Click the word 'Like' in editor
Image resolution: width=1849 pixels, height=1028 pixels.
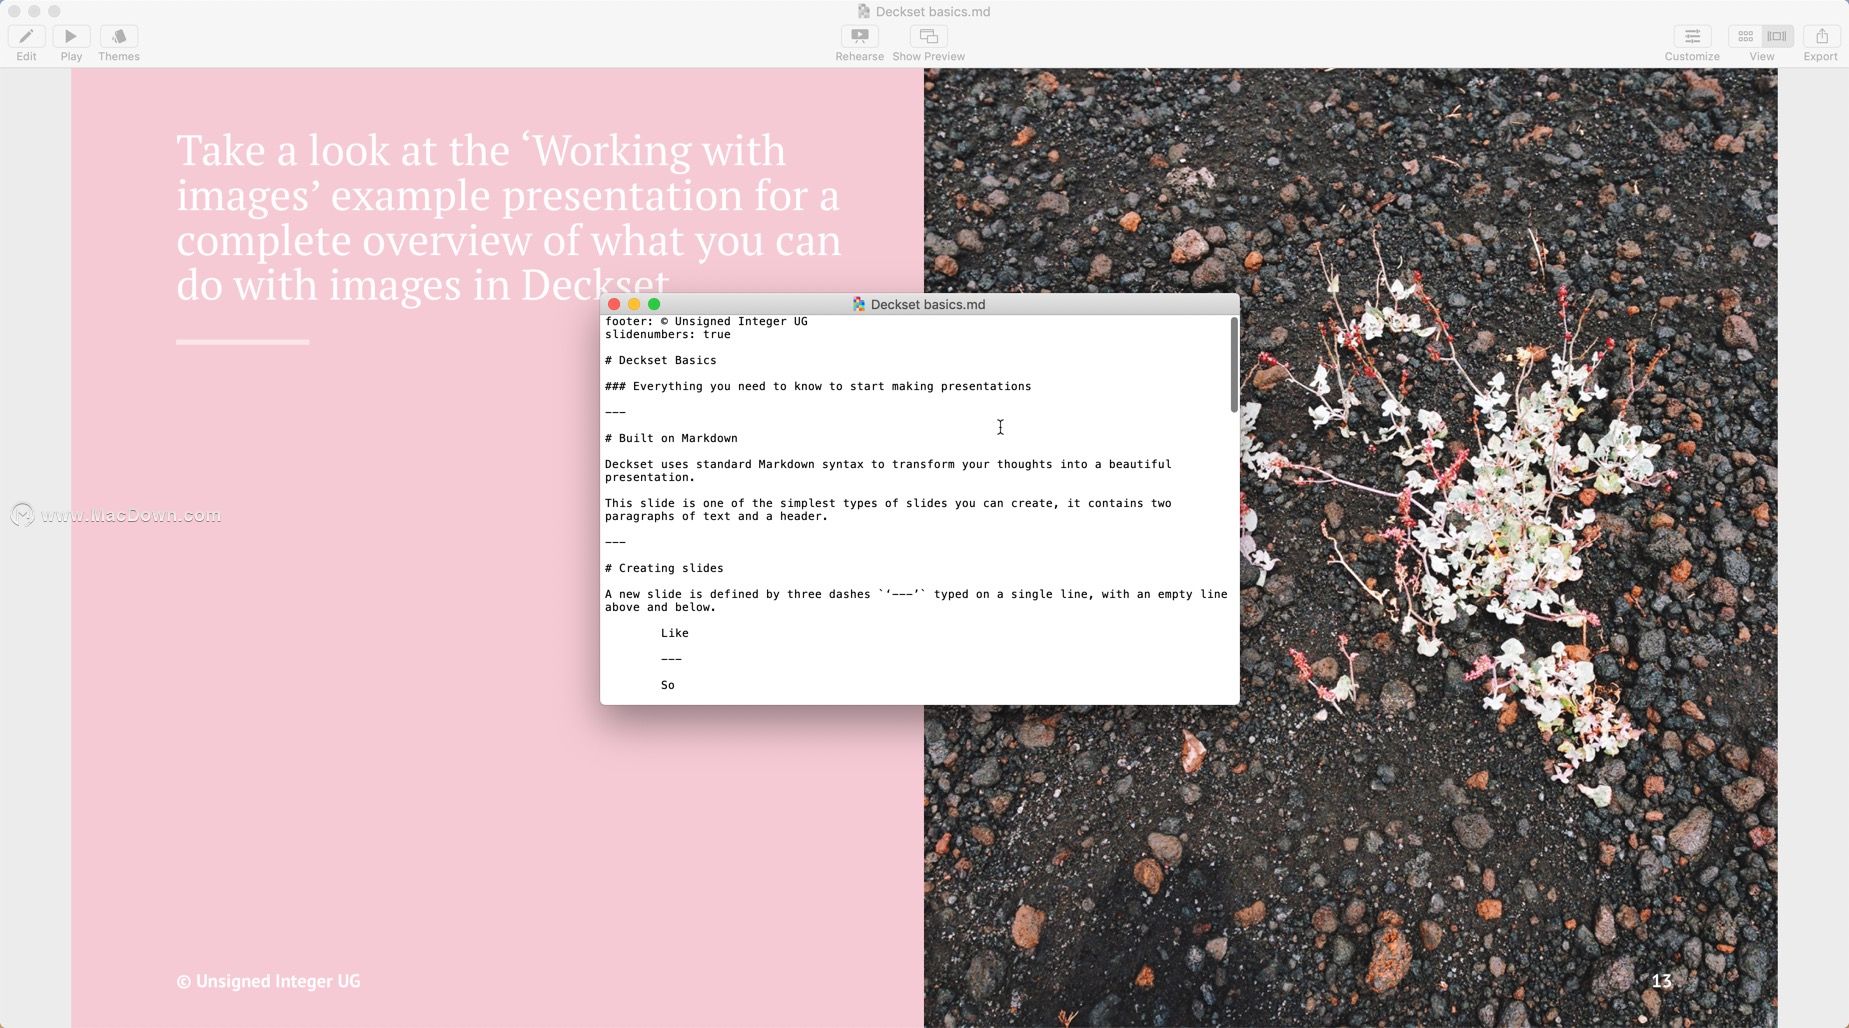coord(675,633)
